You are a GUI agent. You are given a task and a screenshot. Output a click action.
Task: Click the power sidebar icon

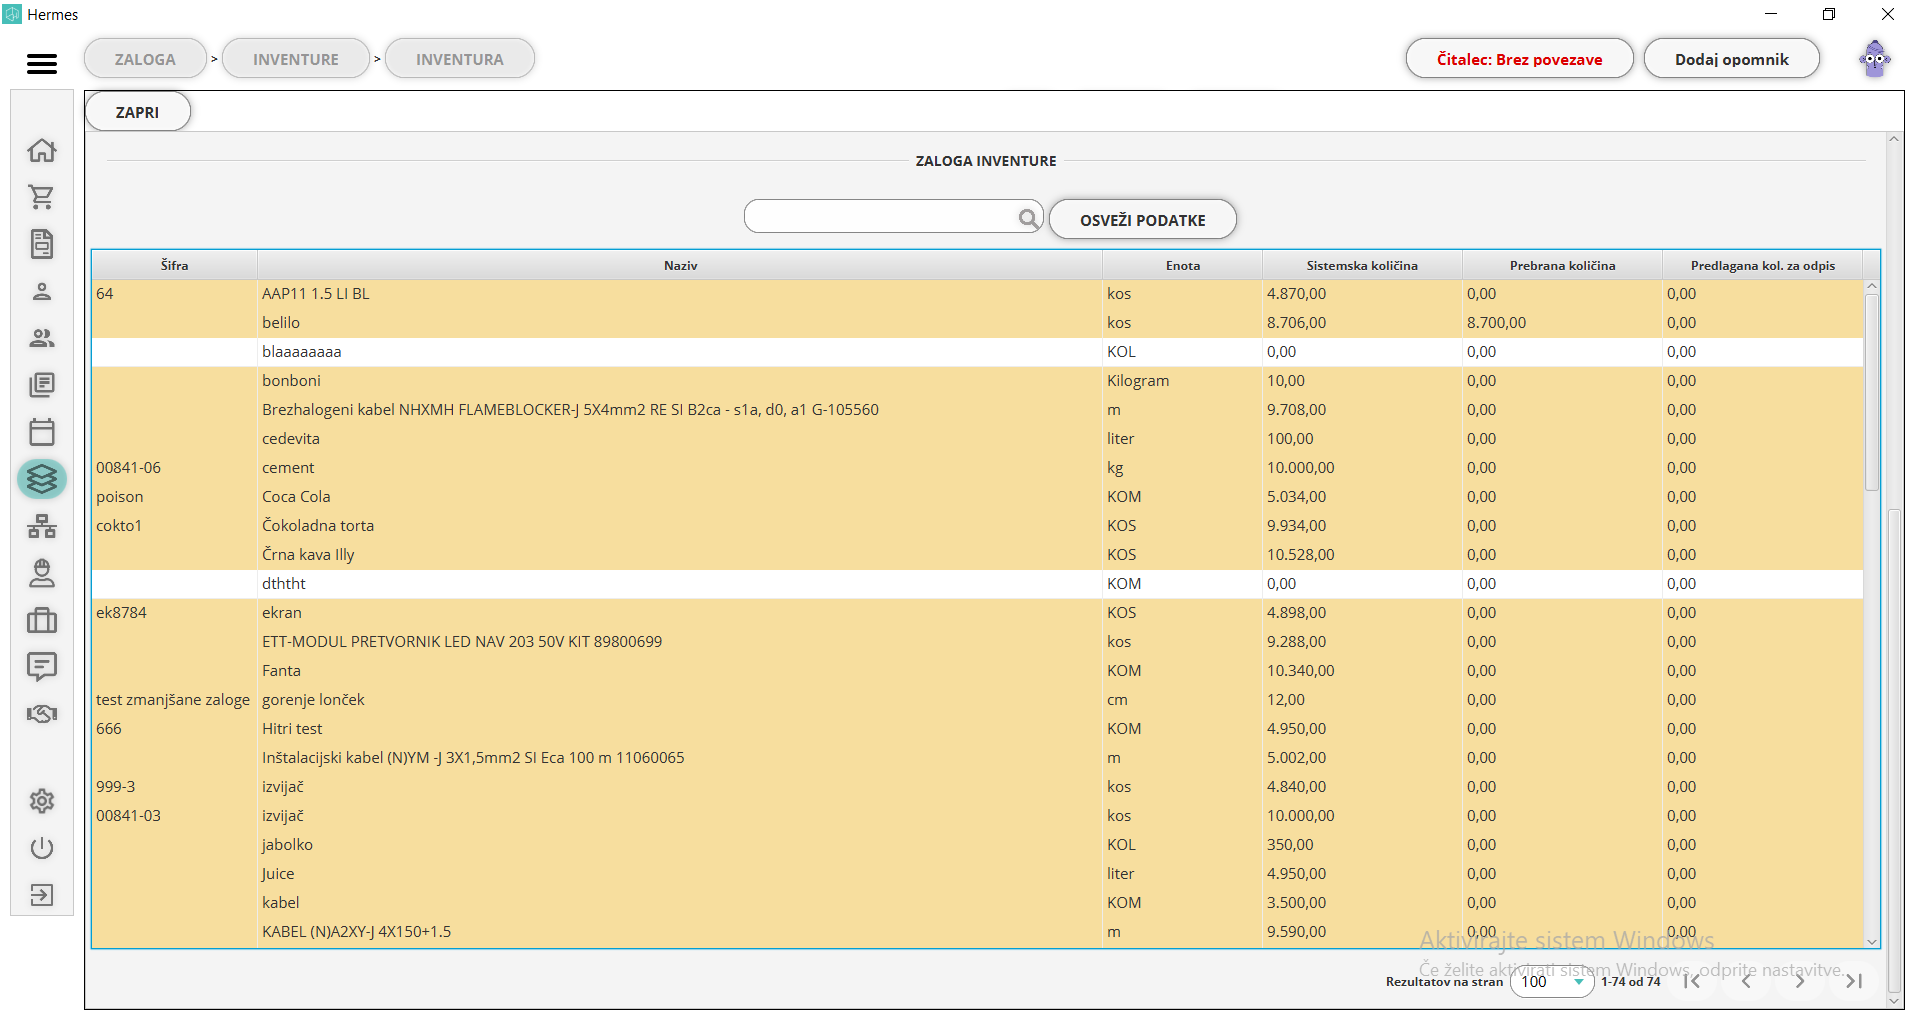pyautogui.click(x=42, y=848)
